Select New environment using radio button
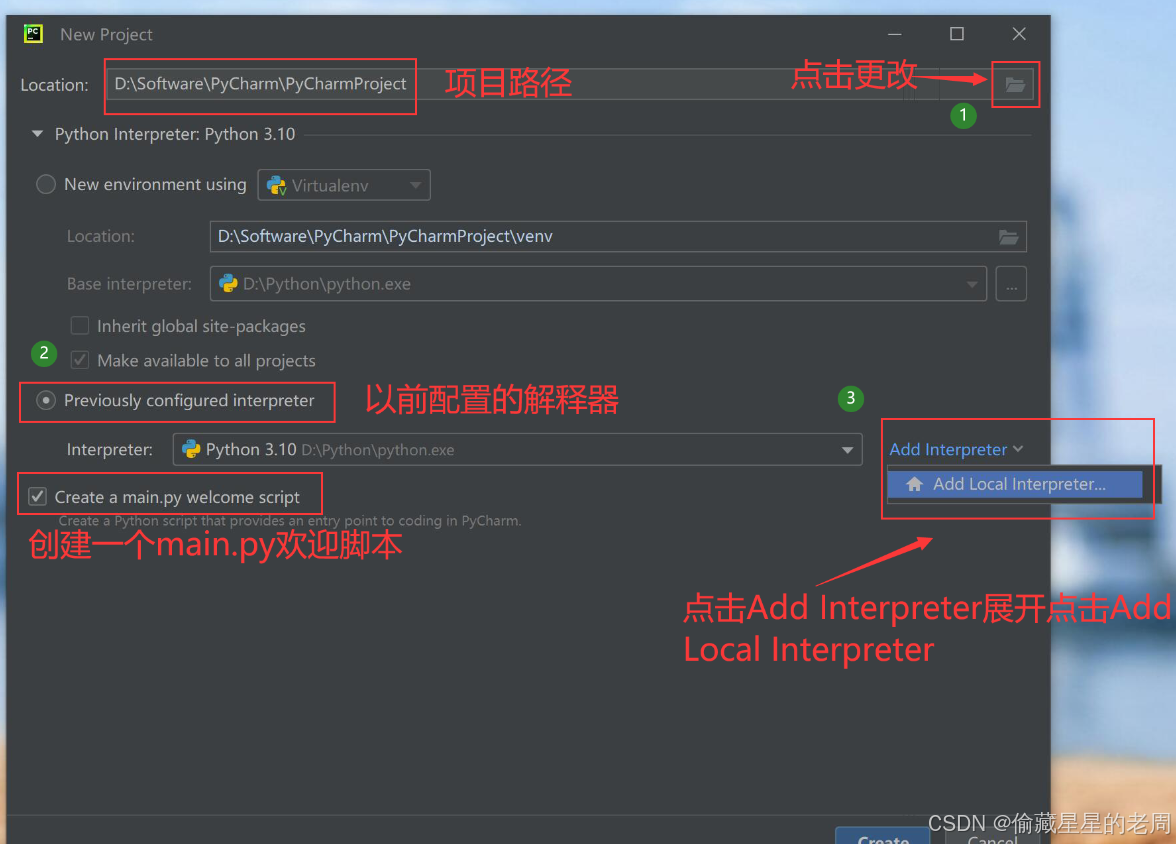 coord(46,185)
